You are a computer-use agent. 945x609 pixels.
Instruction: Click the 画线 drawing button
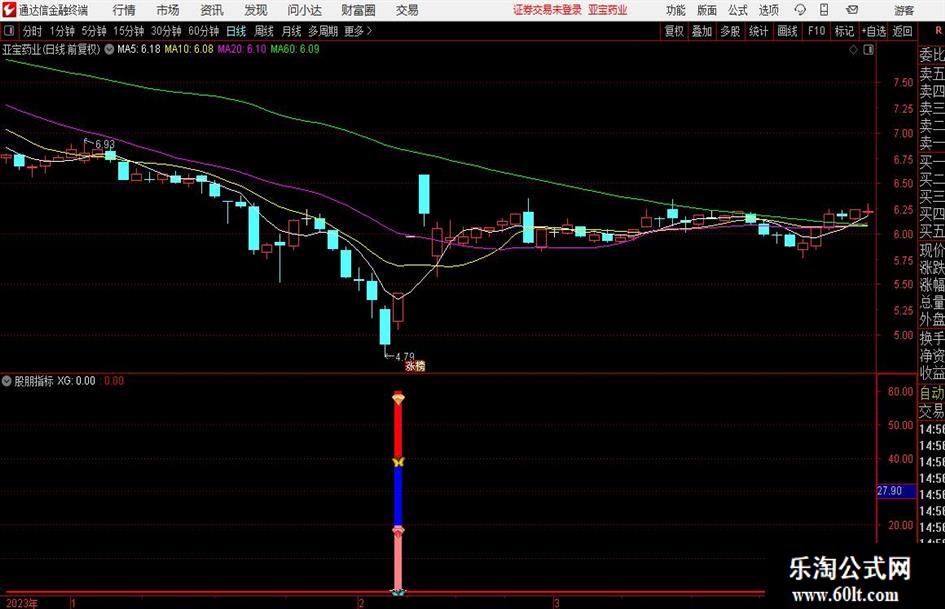[788, 31]
